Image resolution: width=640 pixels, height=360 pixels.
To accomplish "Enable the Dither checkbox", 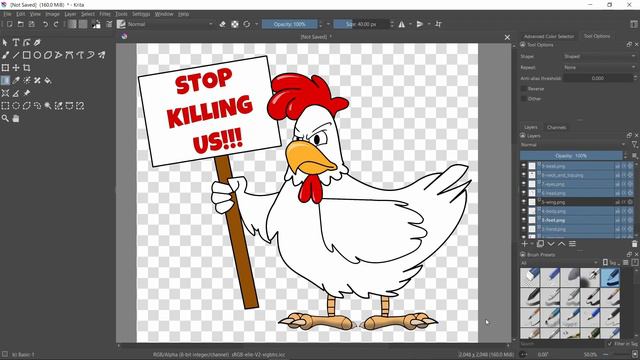I will pos(524,98).
